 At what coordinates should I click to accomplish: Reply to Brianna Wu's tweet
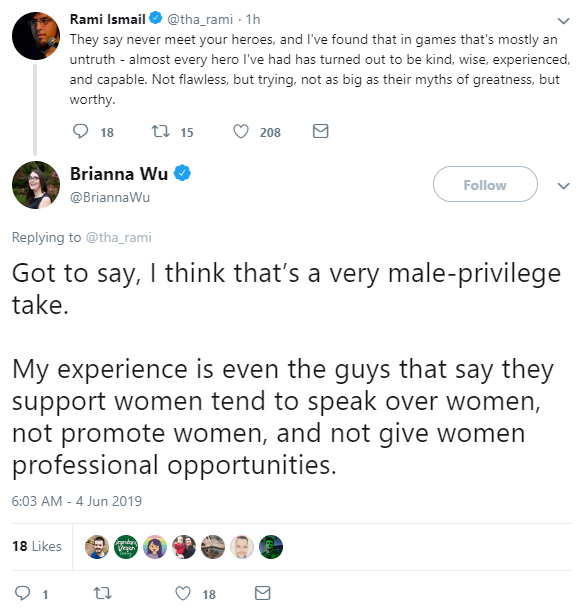click(22, 593)
